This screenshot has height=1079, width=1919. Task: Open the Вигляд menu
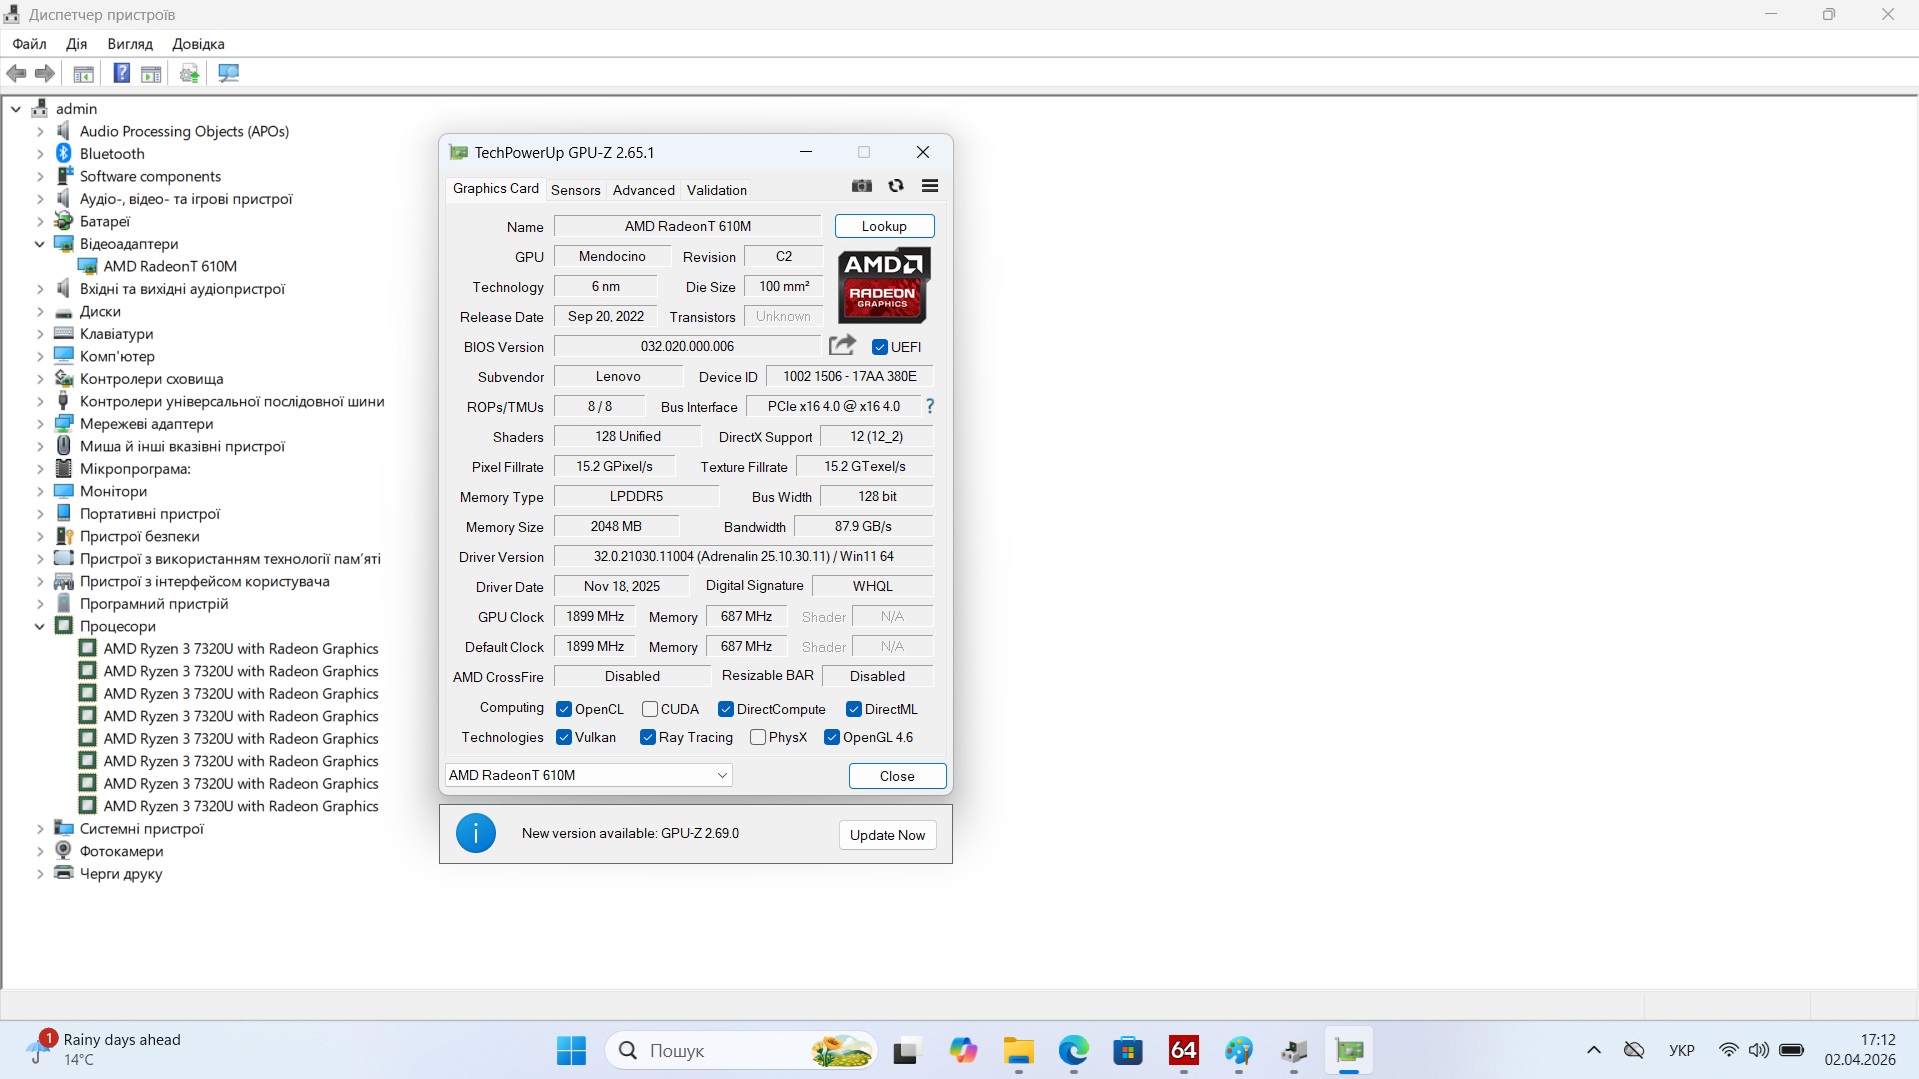[130, 44]
